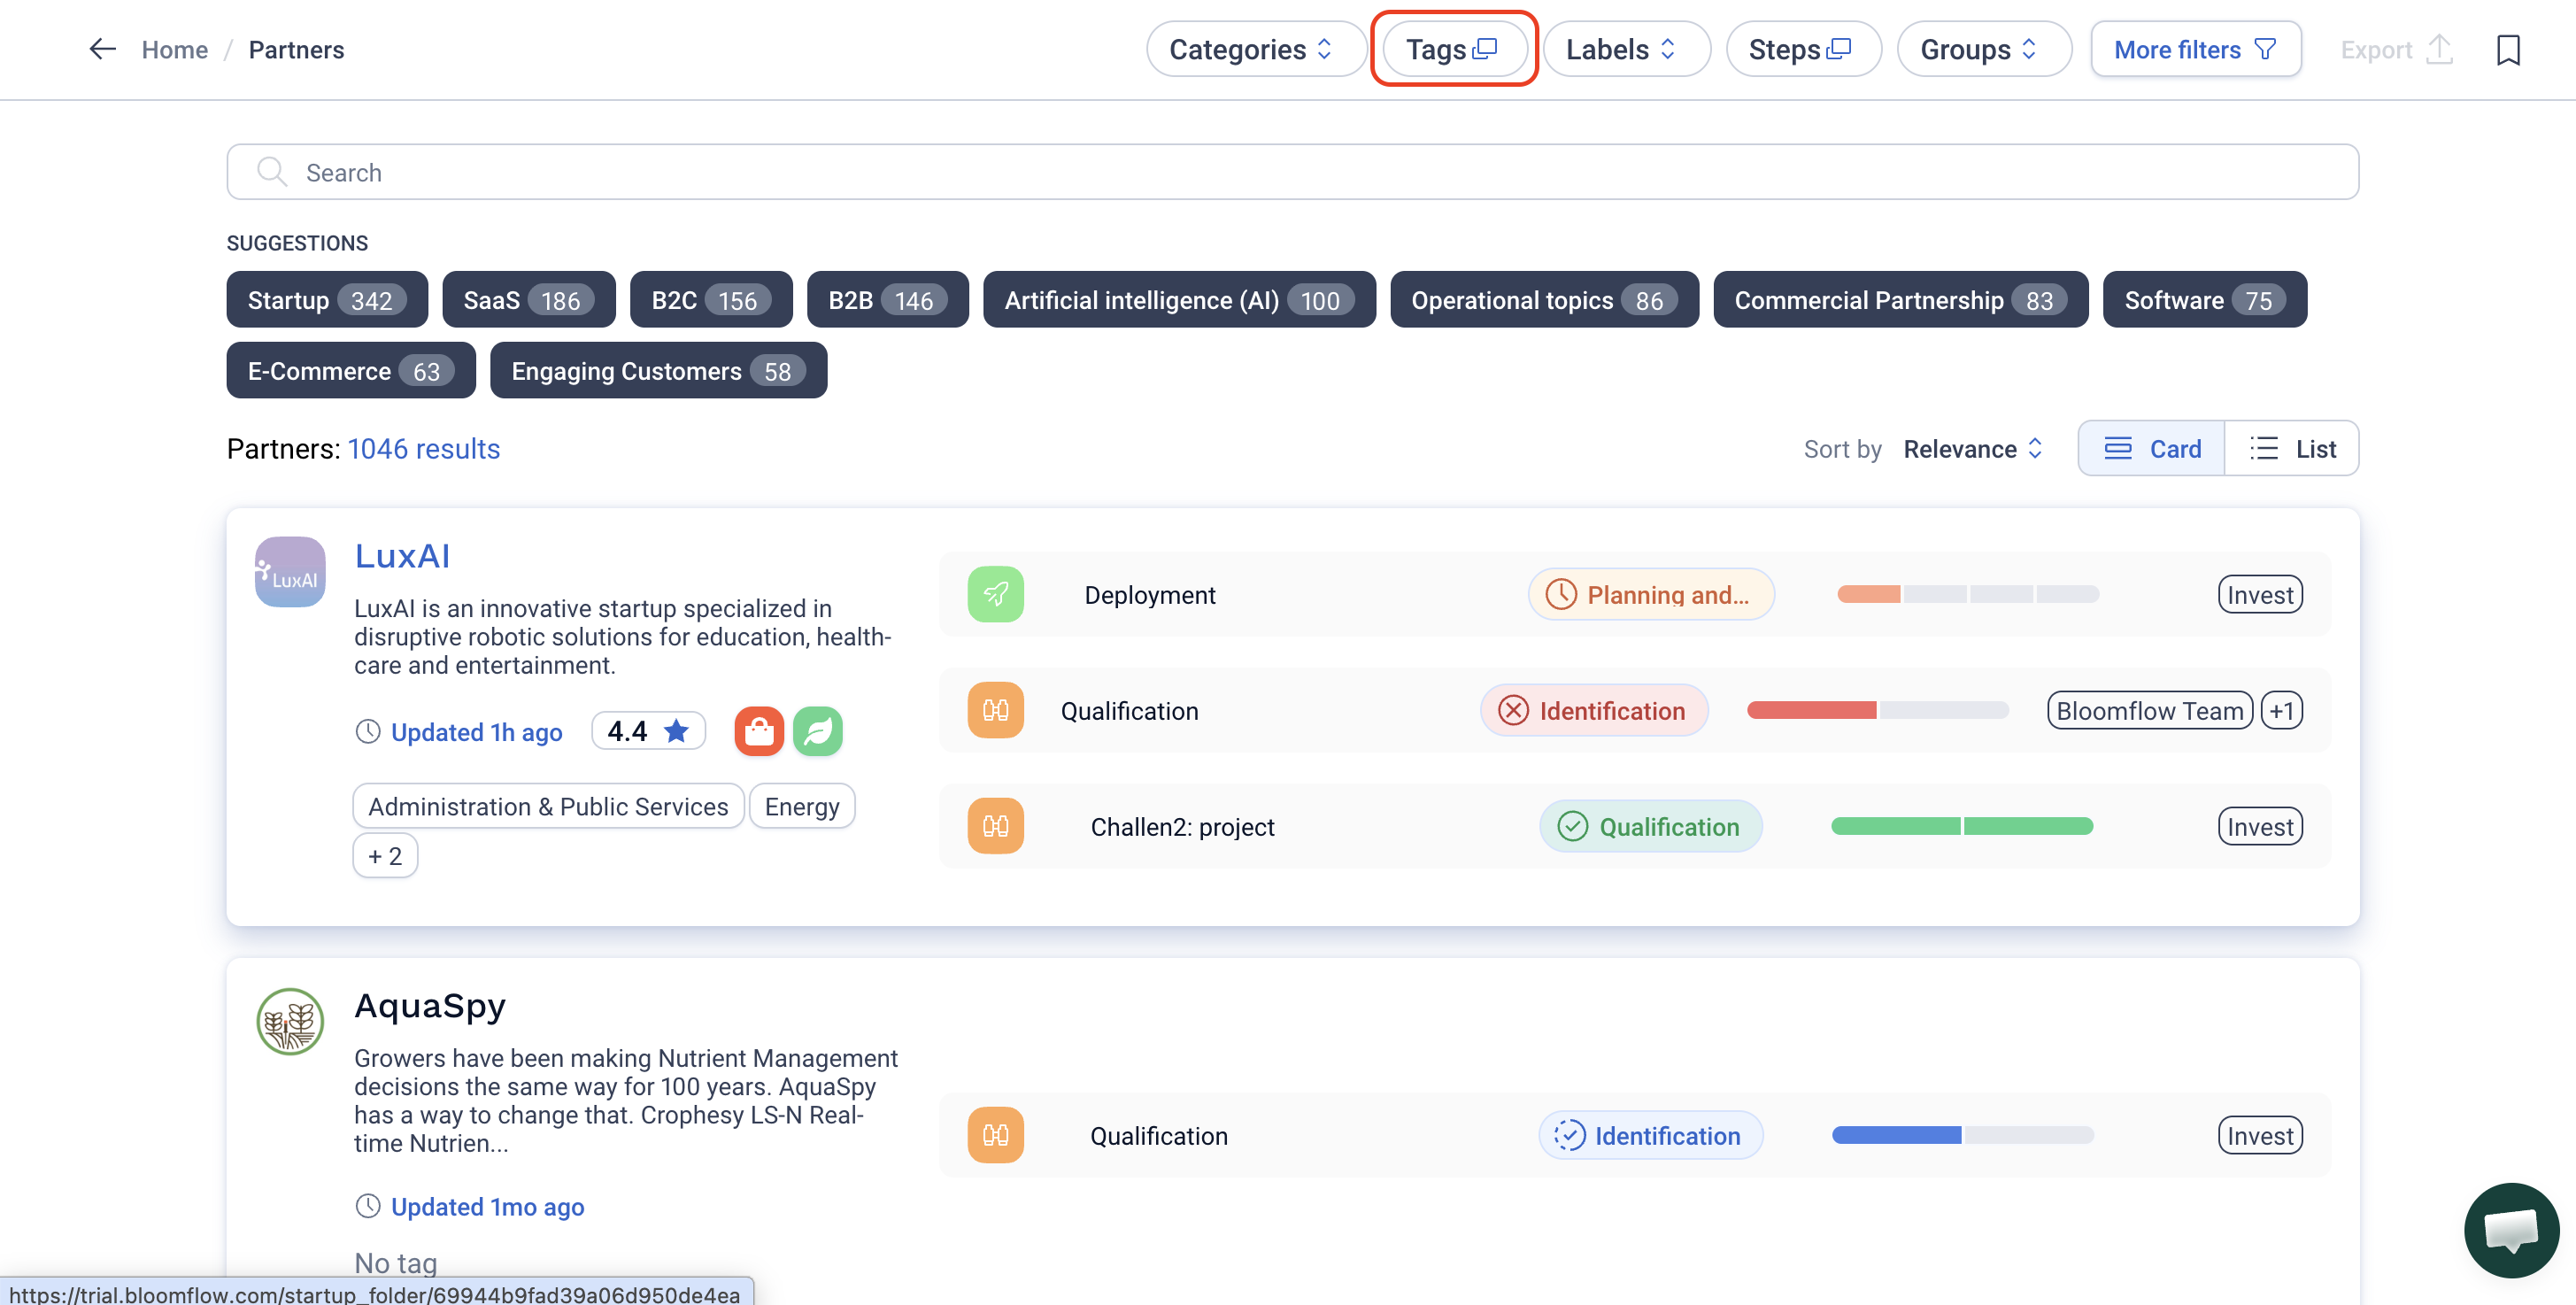Screen dimensions: 2576x1305
Task: Click clock icon beside Updated 1mo ago
Action: [368, 1207]
